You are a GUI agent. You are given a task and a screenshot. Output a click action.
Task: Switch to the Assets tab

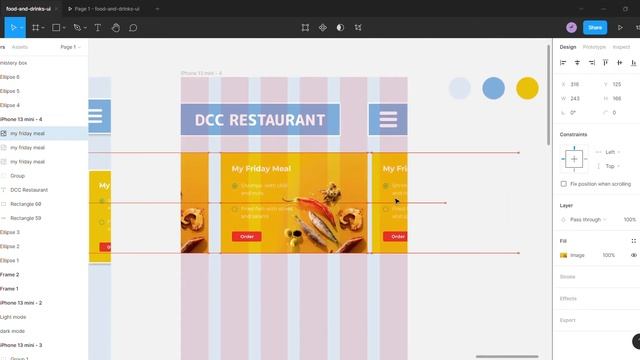pos(20,47)
